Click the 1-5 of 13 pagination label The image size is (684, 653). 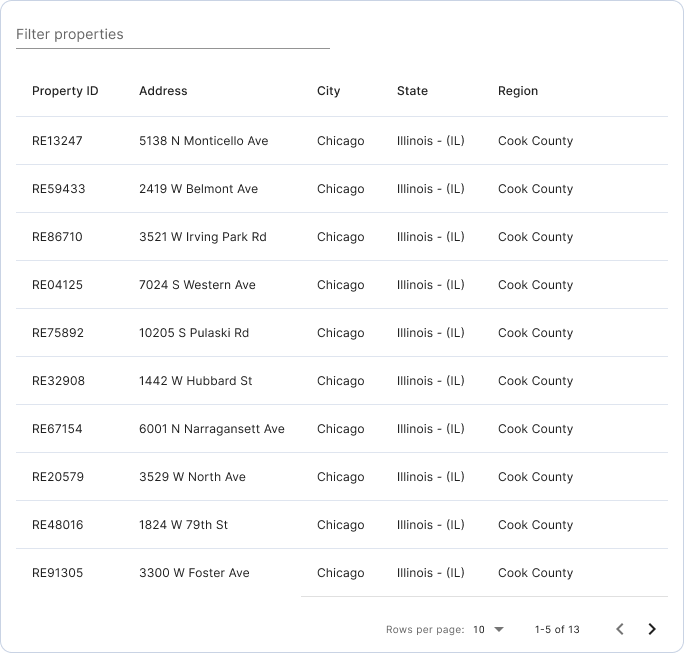point(557,629)
